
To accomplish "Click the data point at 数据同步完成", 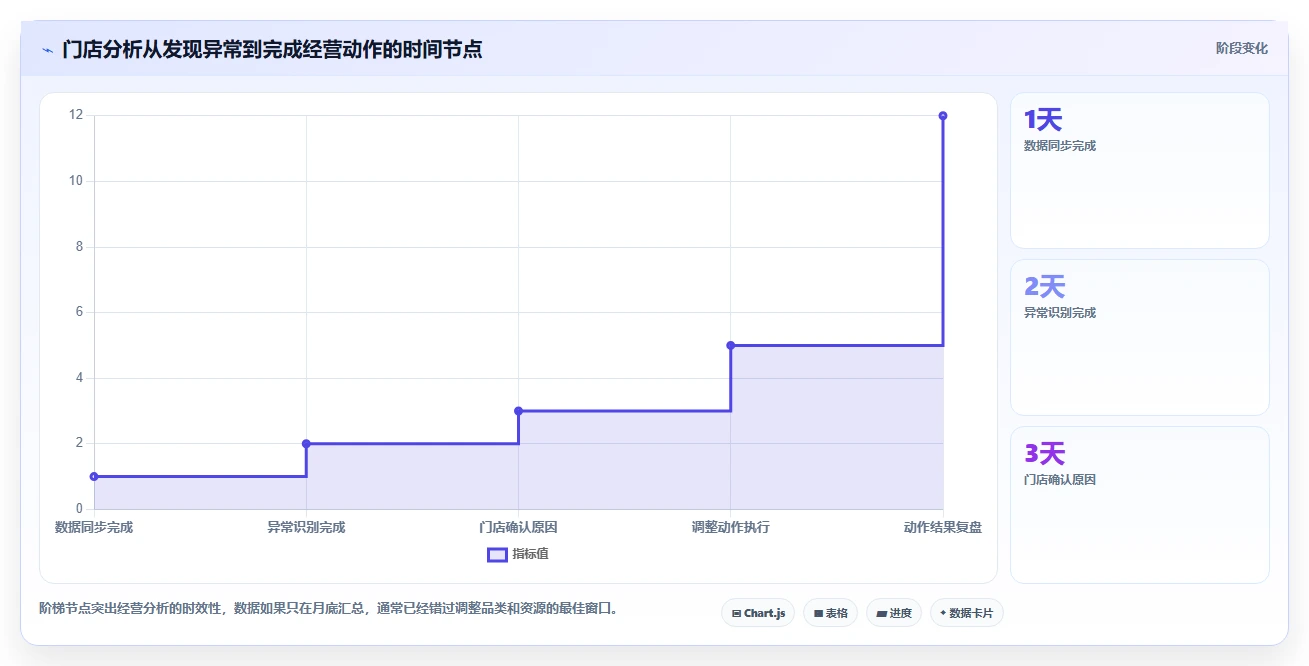I will click(x=94, y=476).
